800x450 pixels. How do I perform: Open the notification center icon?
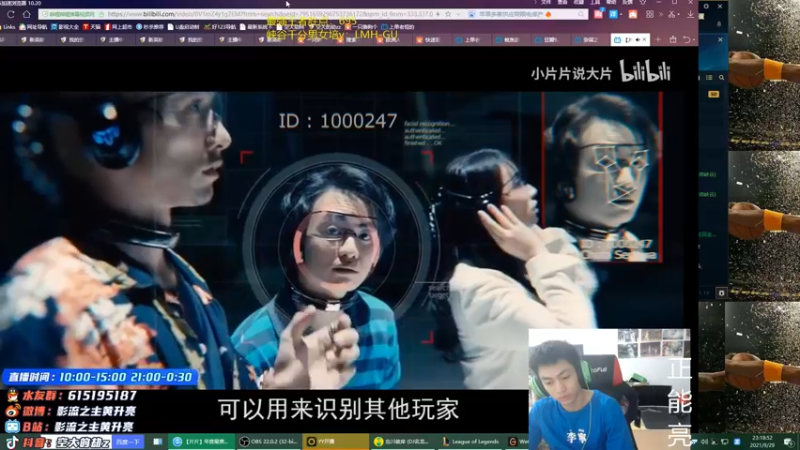click(x=789, y=442)
